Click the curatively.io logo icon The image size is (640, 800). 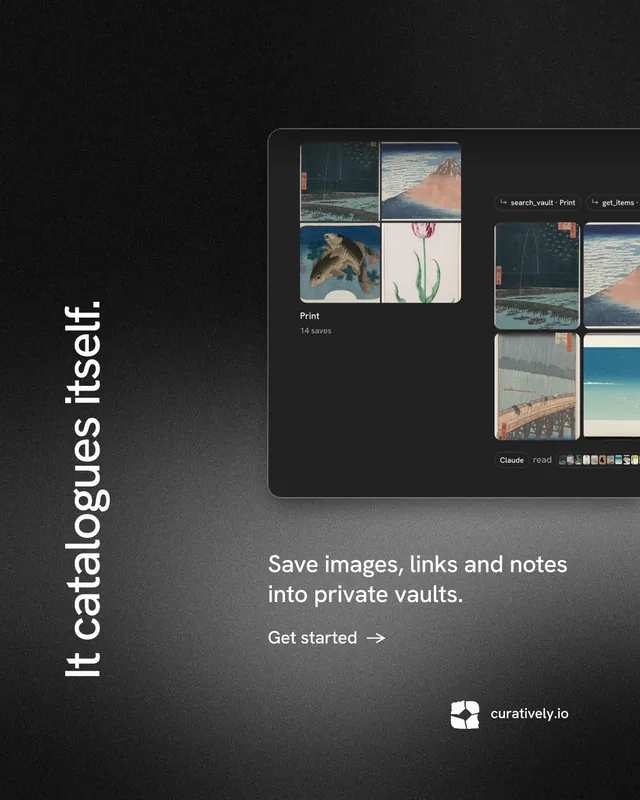click(x=465, y=714)
